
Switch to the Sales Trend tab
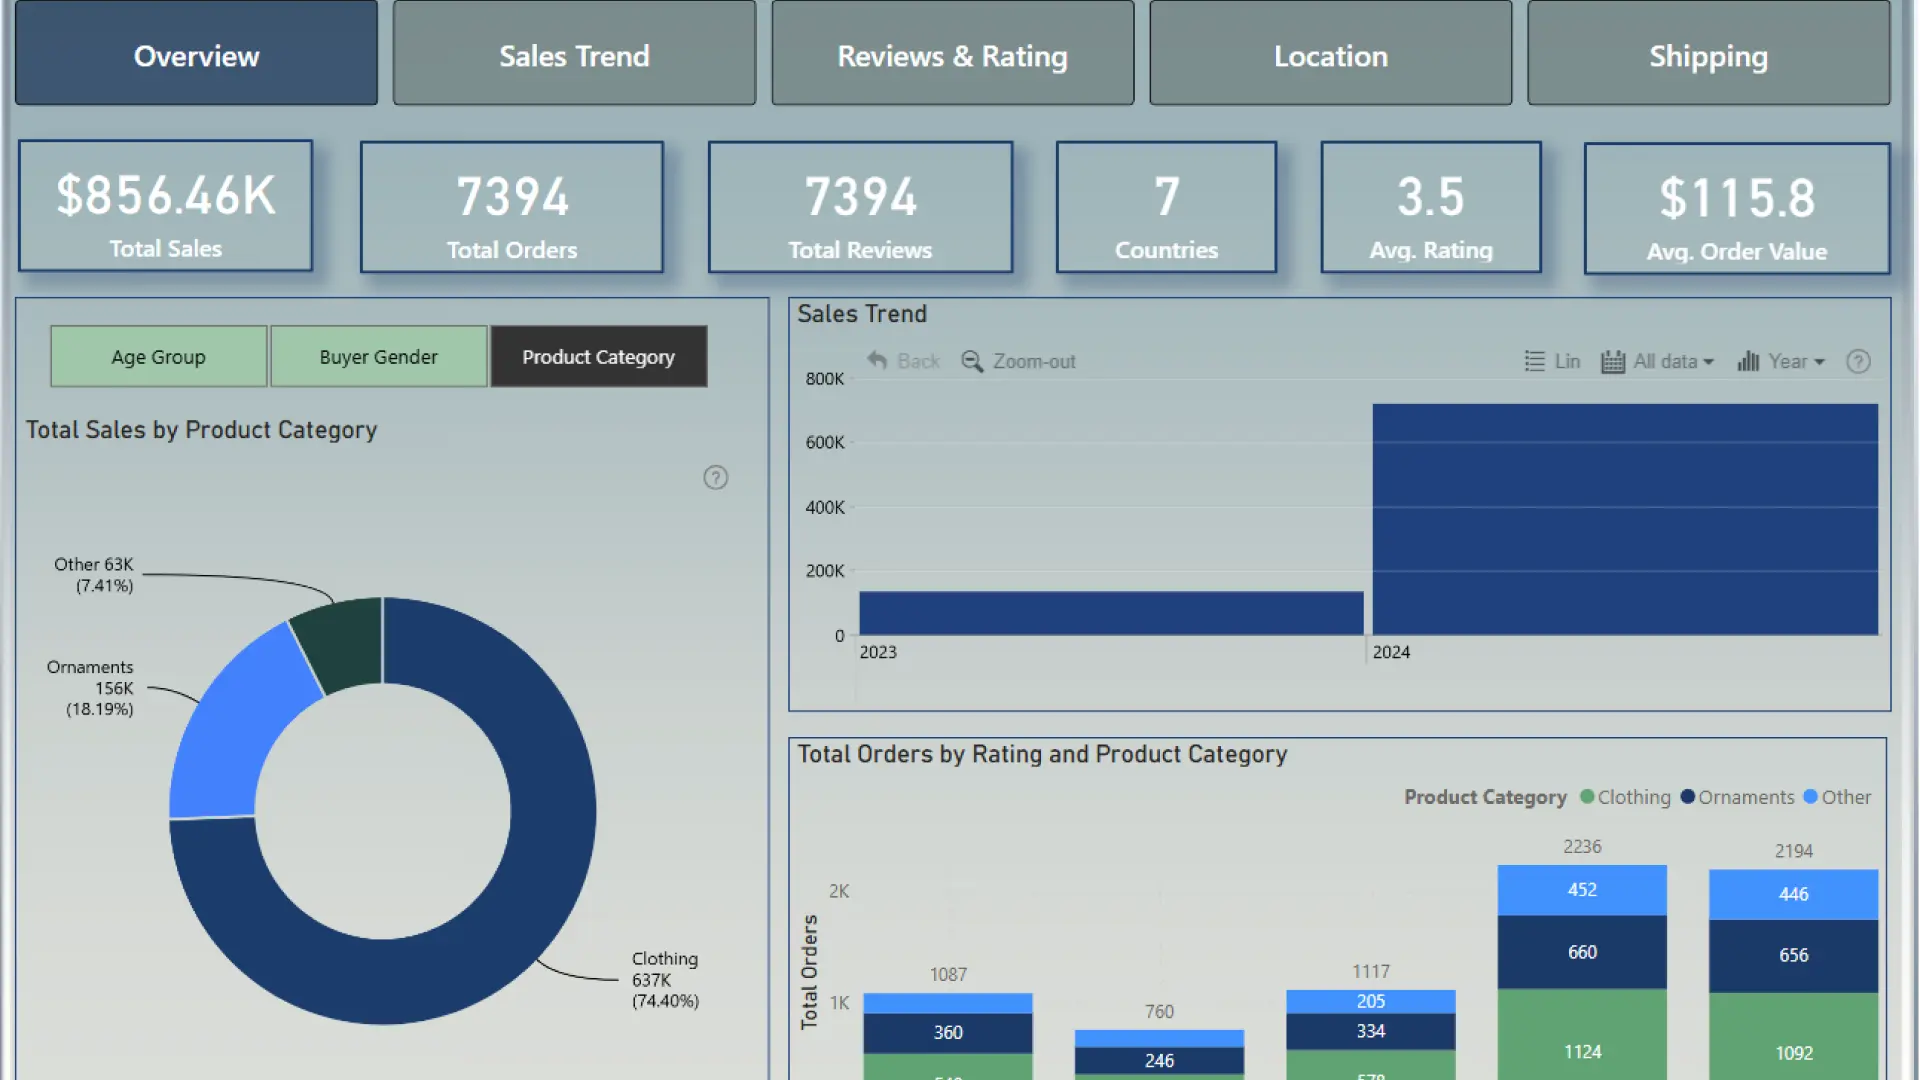click(x=574, y=53)
